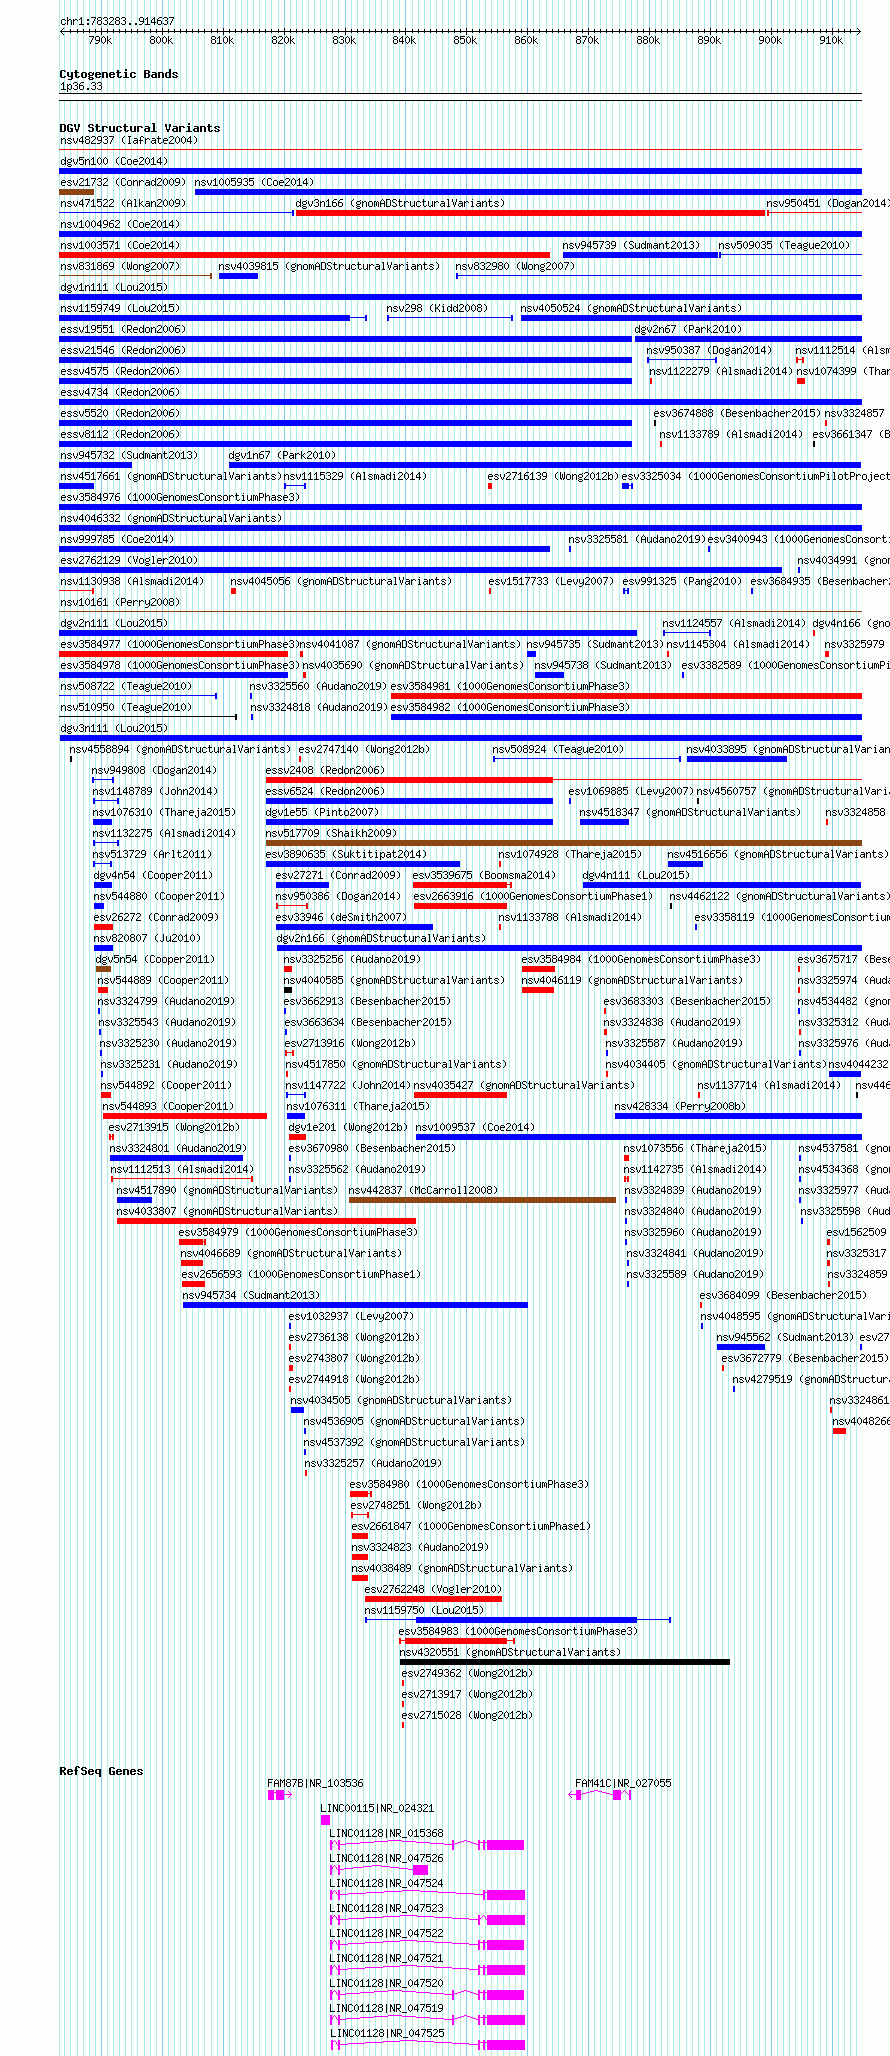Select label nsv999785 (Coe2014)
The width and height of the screenshot is (890, 2056).
point(117,539)
